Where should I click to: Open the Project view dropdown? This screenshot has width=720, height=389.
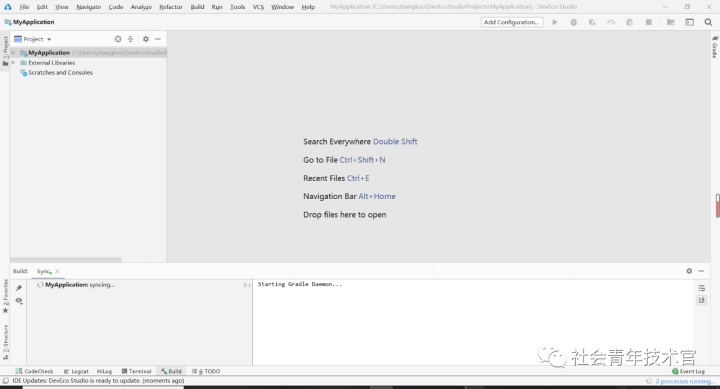pyautogui.click(x=33, y=39)
